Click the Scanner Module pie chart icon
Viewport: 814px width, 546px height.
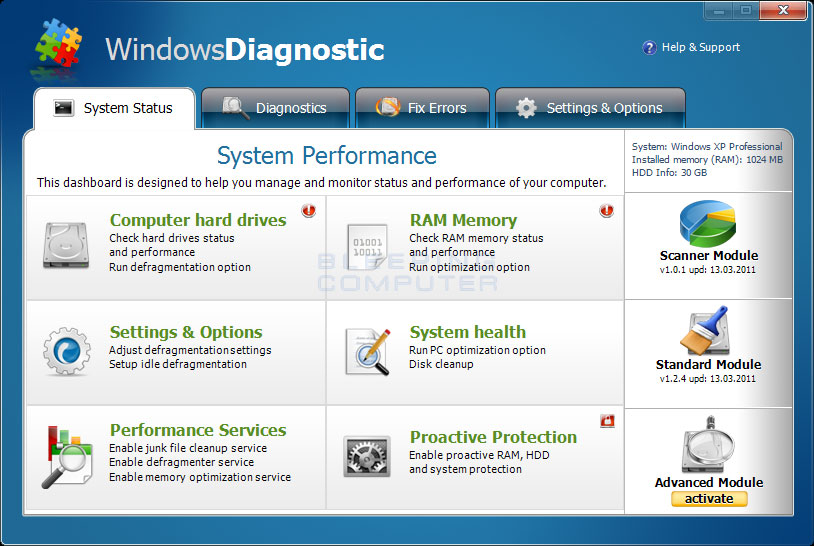708,224
